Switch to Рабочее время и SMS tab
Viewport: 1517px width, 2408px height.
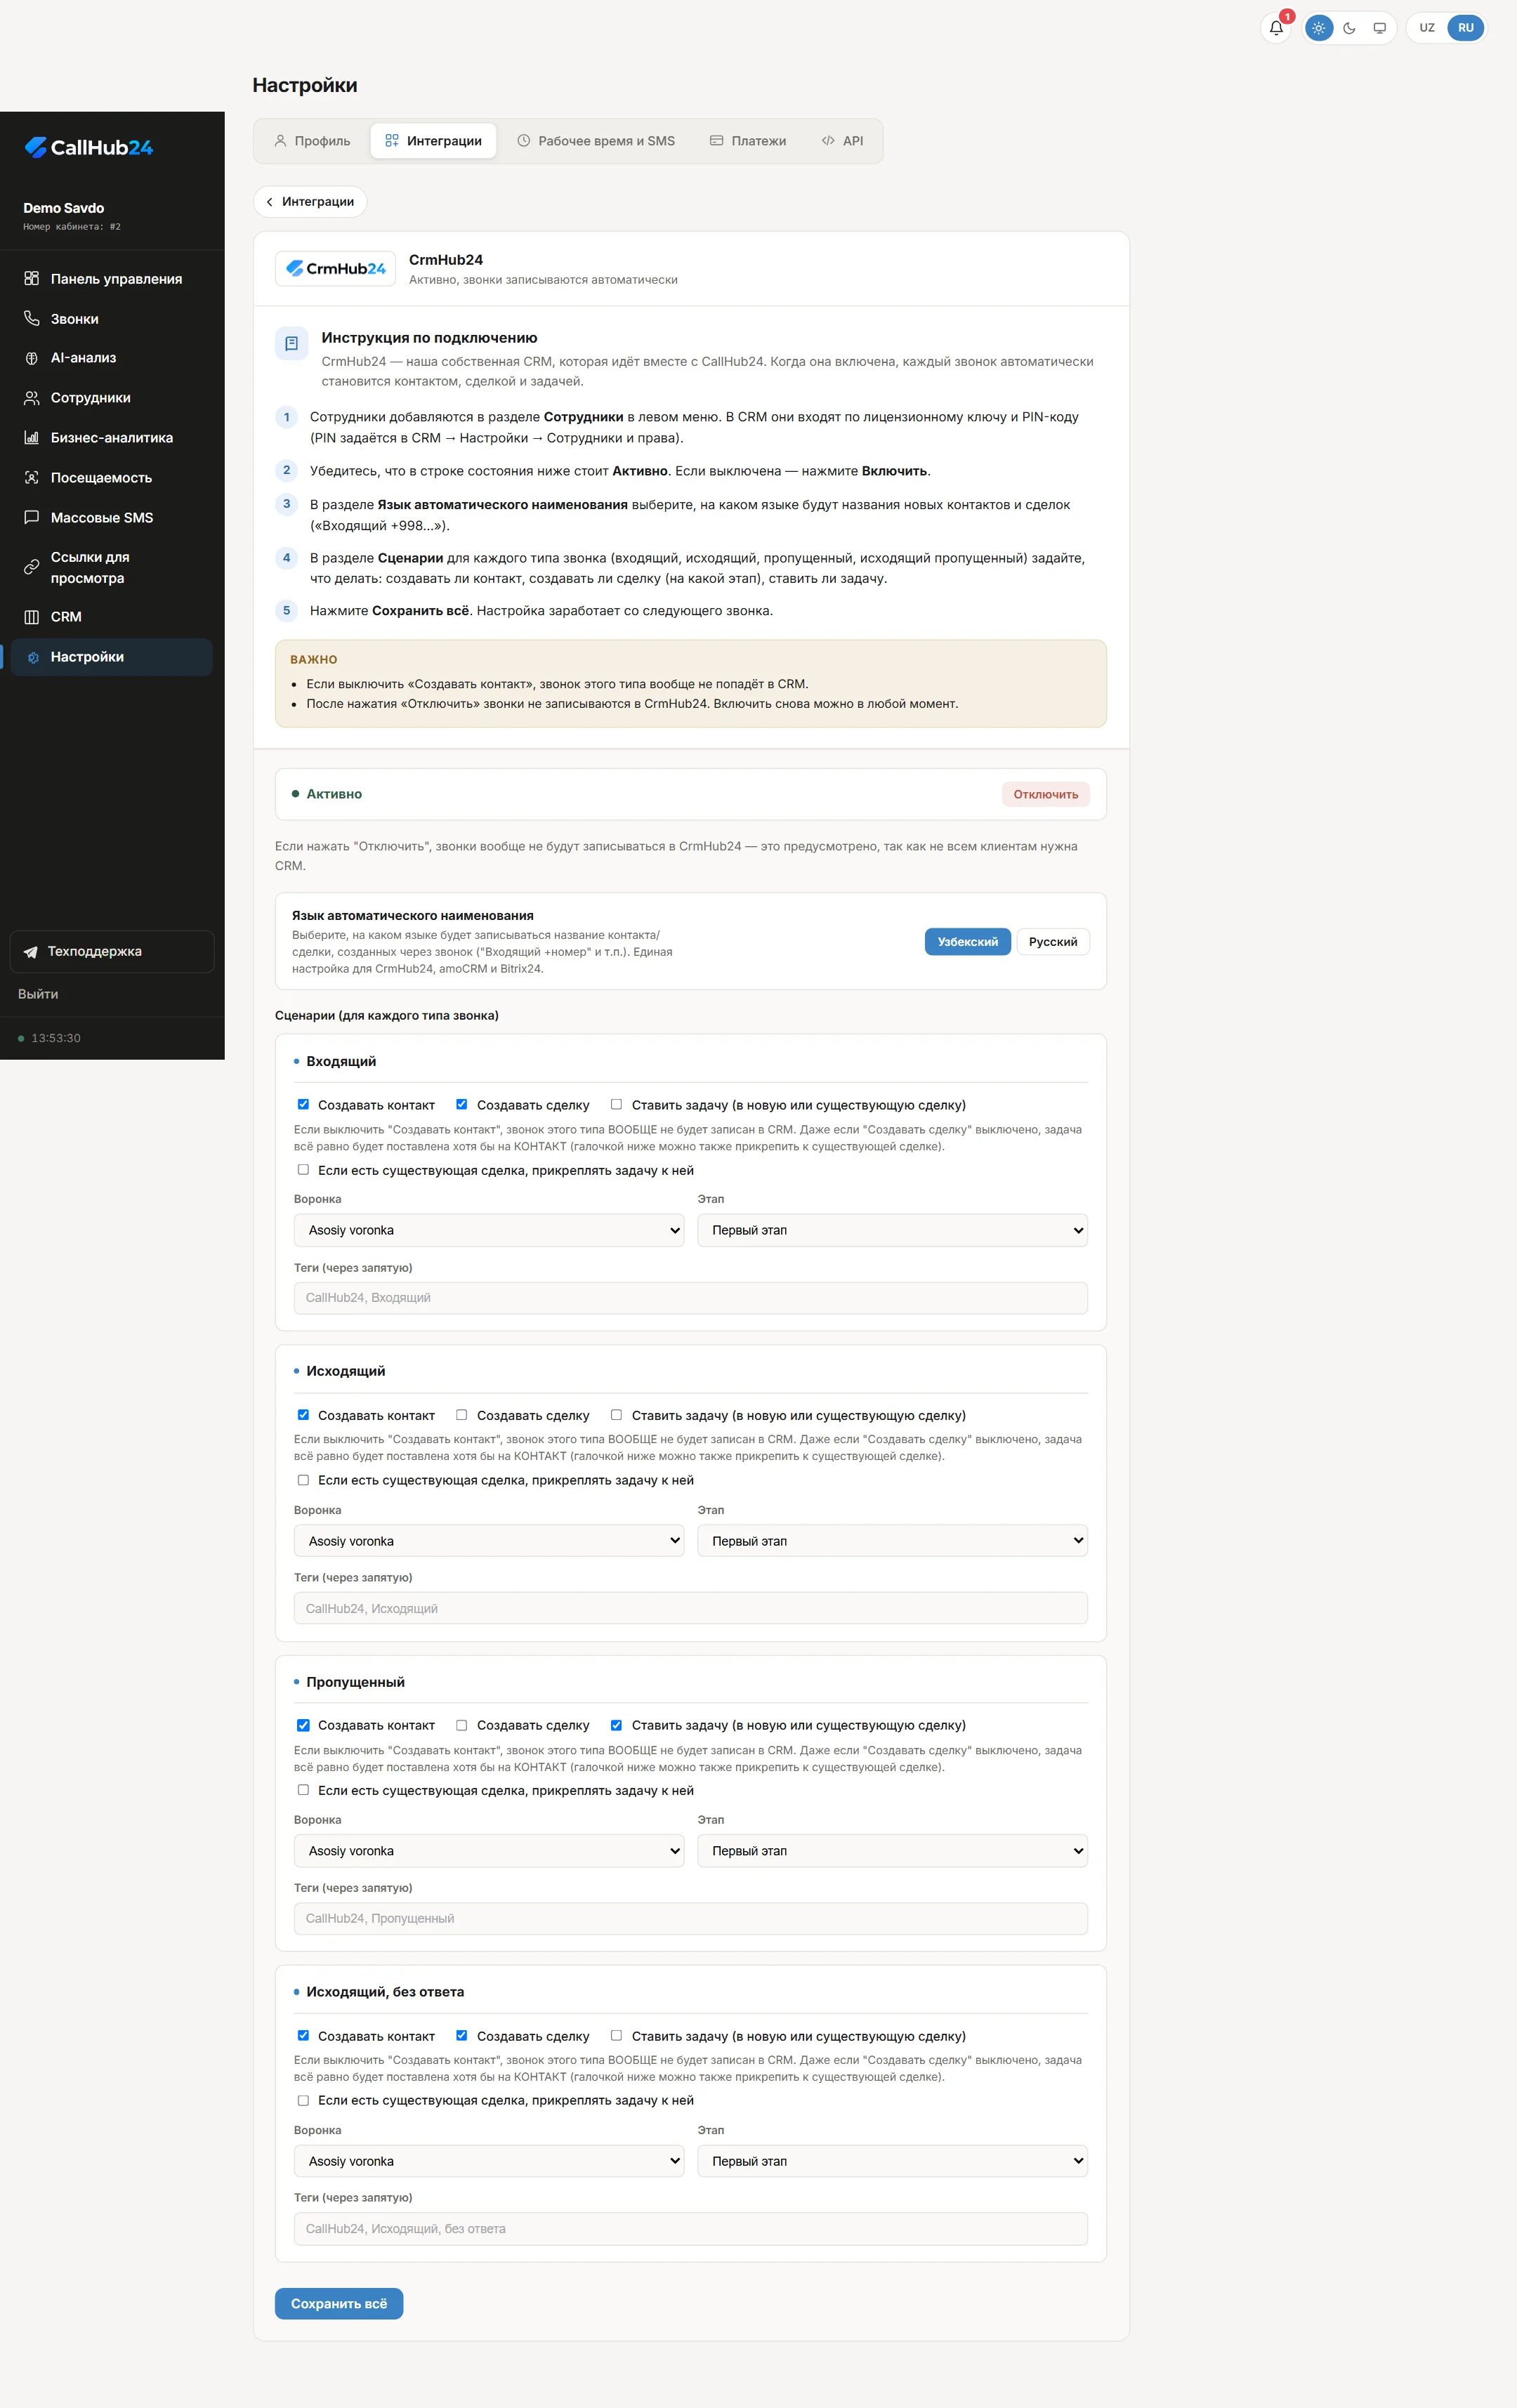(596, 141)
